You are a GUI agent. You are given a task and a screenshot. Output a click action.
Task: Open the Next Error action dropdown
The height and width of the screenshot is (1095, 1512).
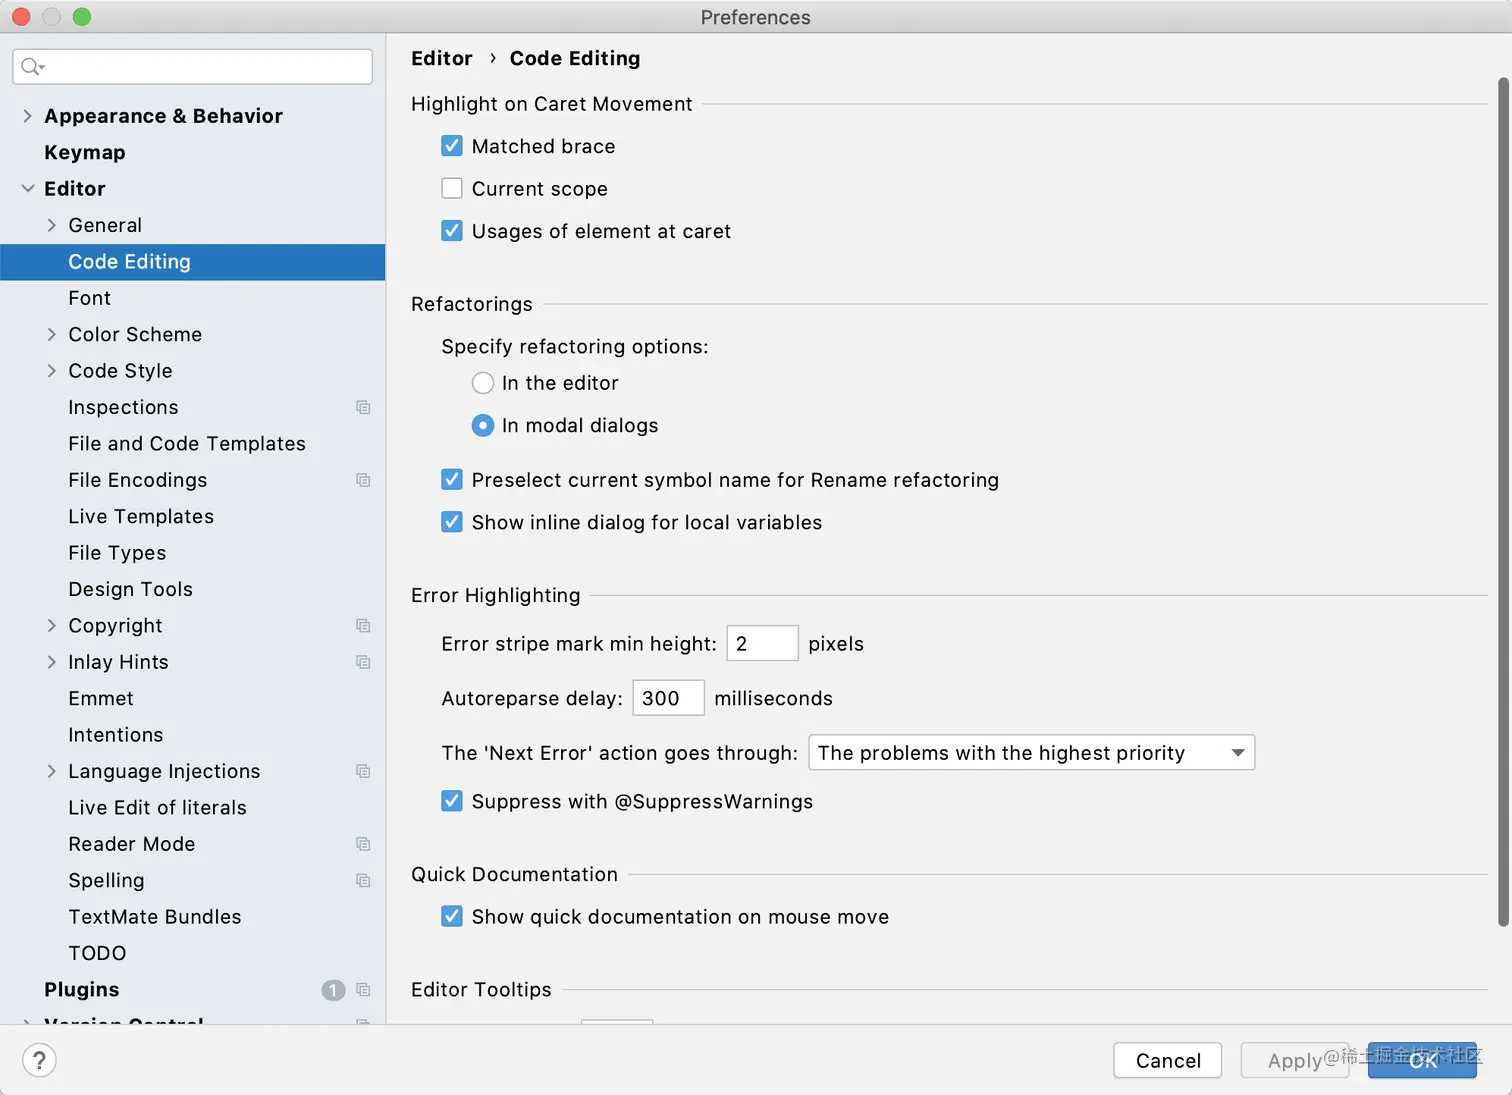pos(1031,753)
